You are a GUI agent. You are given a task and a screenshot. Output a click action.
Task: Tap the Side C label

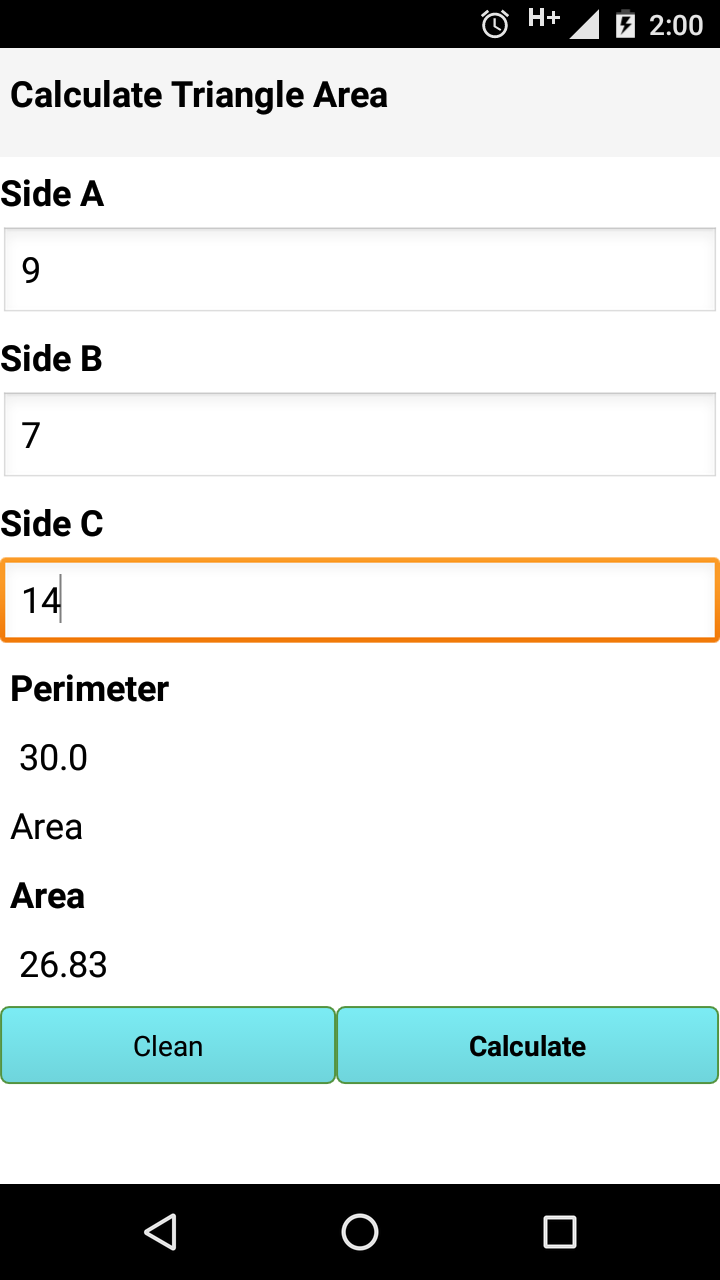coord(52,524)
